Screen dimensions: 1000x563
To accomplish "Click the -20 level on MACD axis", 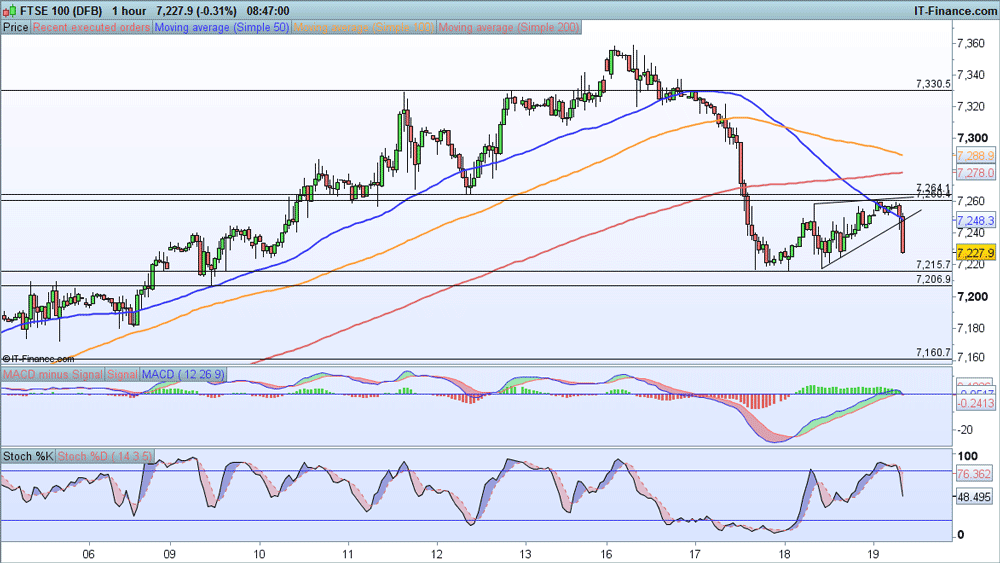I will [965, 430].
